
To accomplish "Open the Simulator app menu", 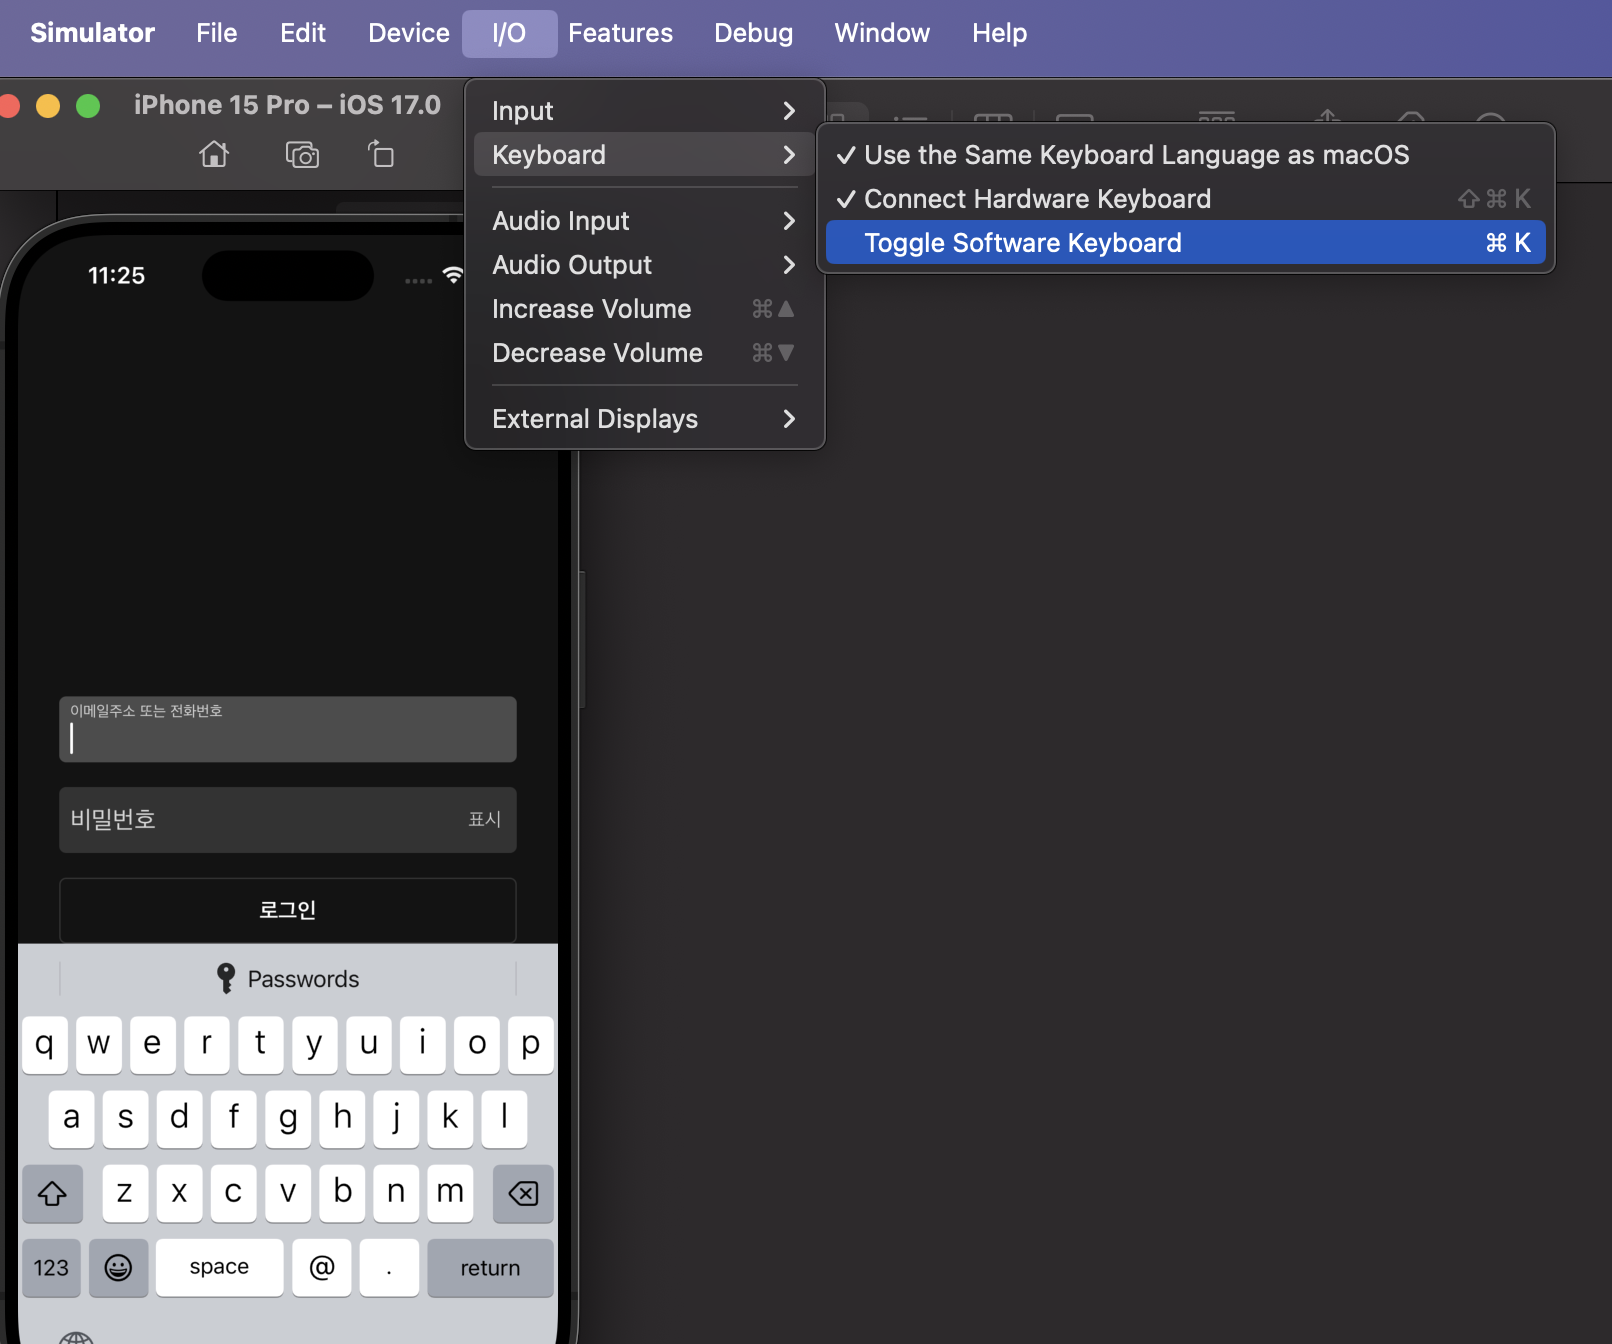I will (92, 33).
